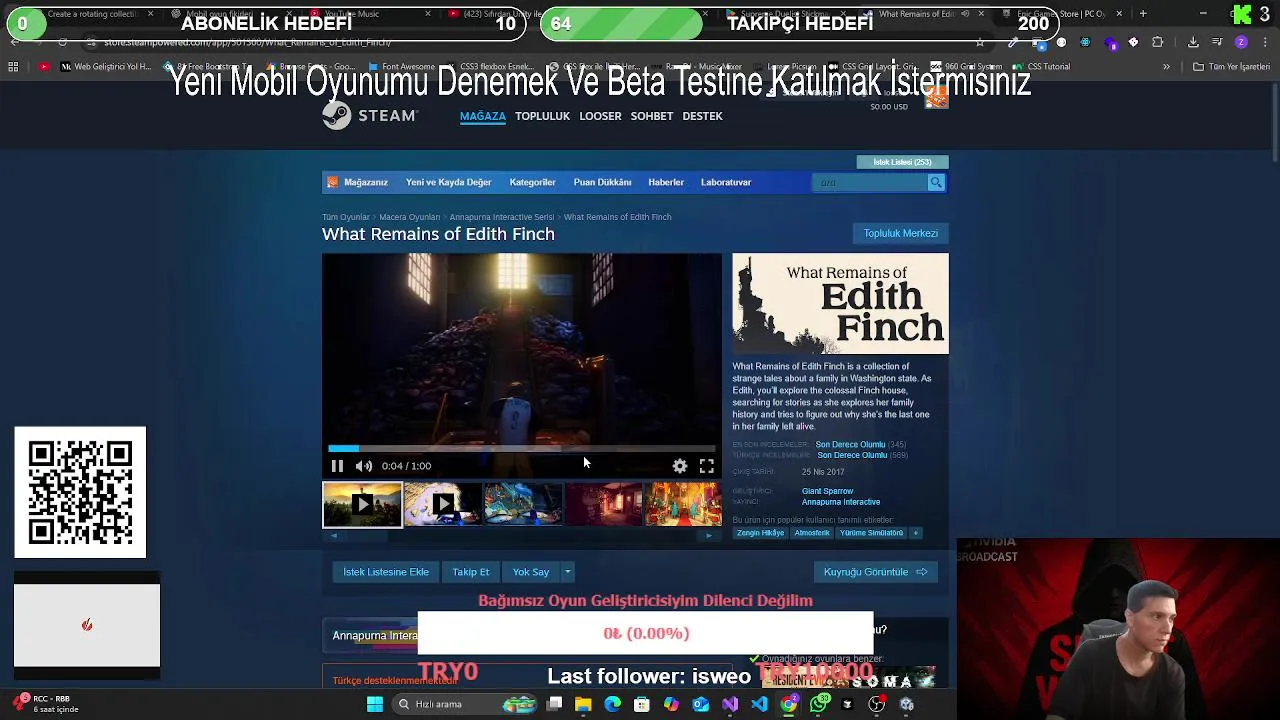Open the DESTEK menu
The height and width of the screenshot is (720, 1280).
[702, 116]
